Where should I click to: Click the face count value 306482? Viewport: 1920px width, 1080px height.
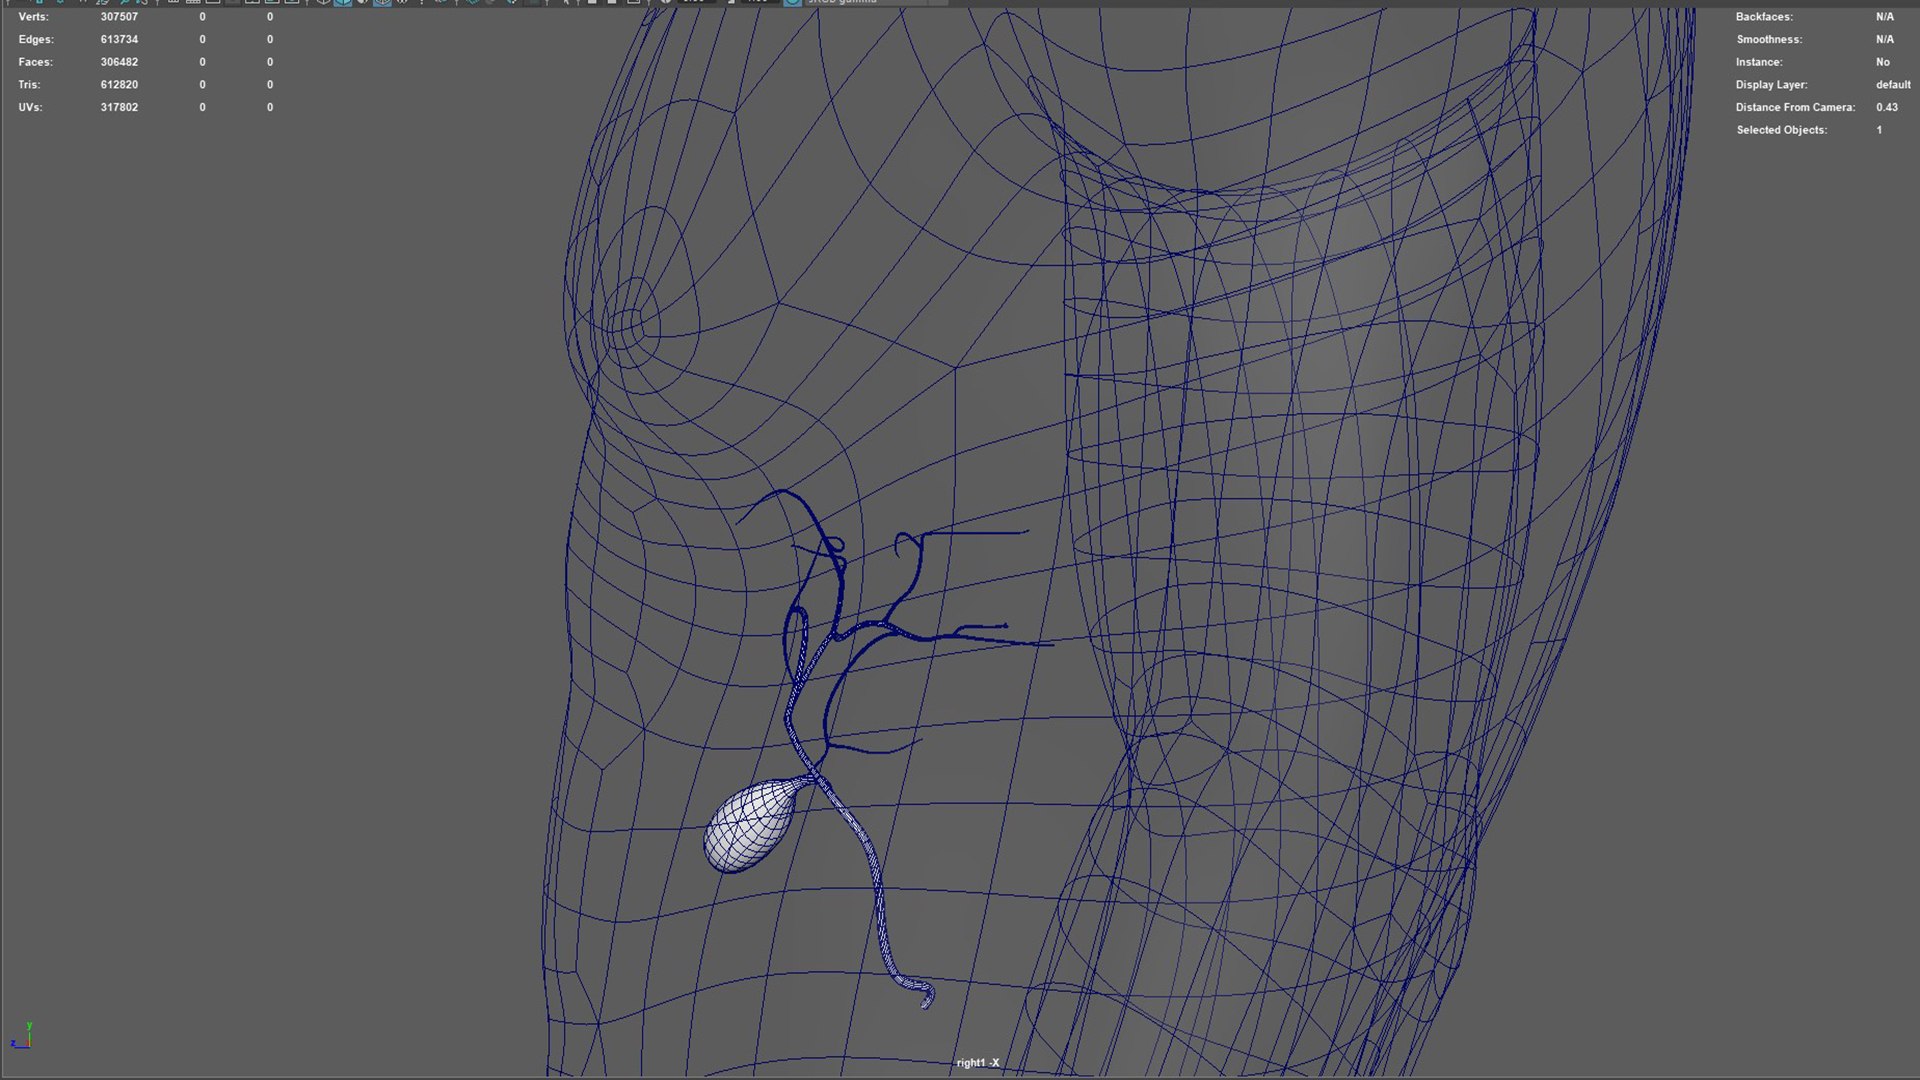click(119, 62)
